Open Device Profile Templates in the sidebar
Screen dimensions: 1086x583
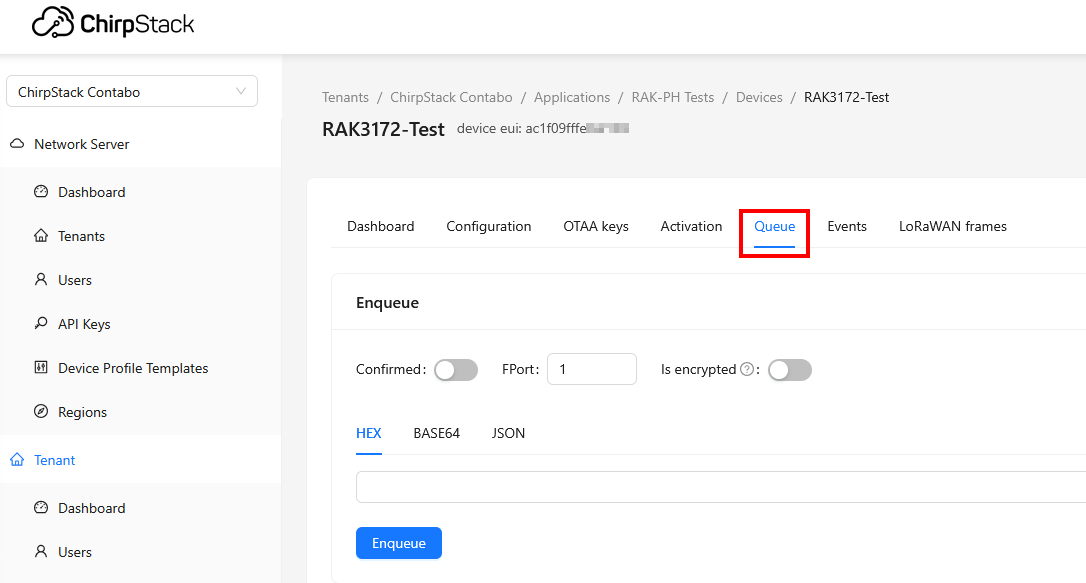[x=133, y=368]
